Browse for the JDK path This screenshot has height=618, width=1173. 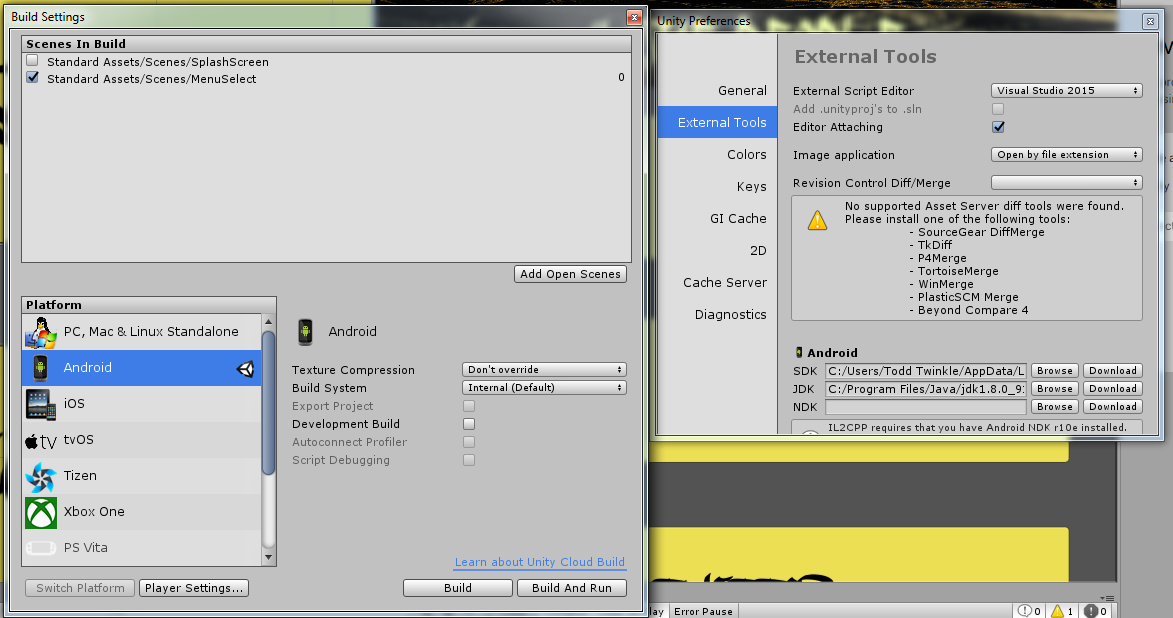[1055, 389]
